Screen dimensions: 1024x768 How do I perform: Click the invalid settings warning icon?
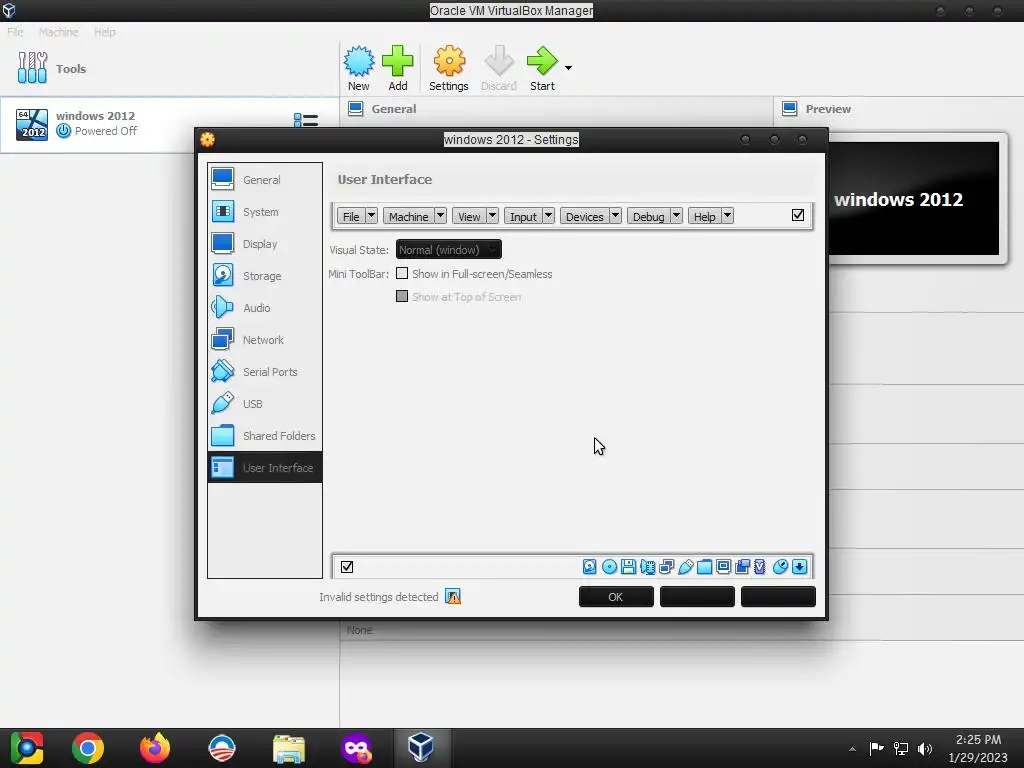[x=453, y=596]
